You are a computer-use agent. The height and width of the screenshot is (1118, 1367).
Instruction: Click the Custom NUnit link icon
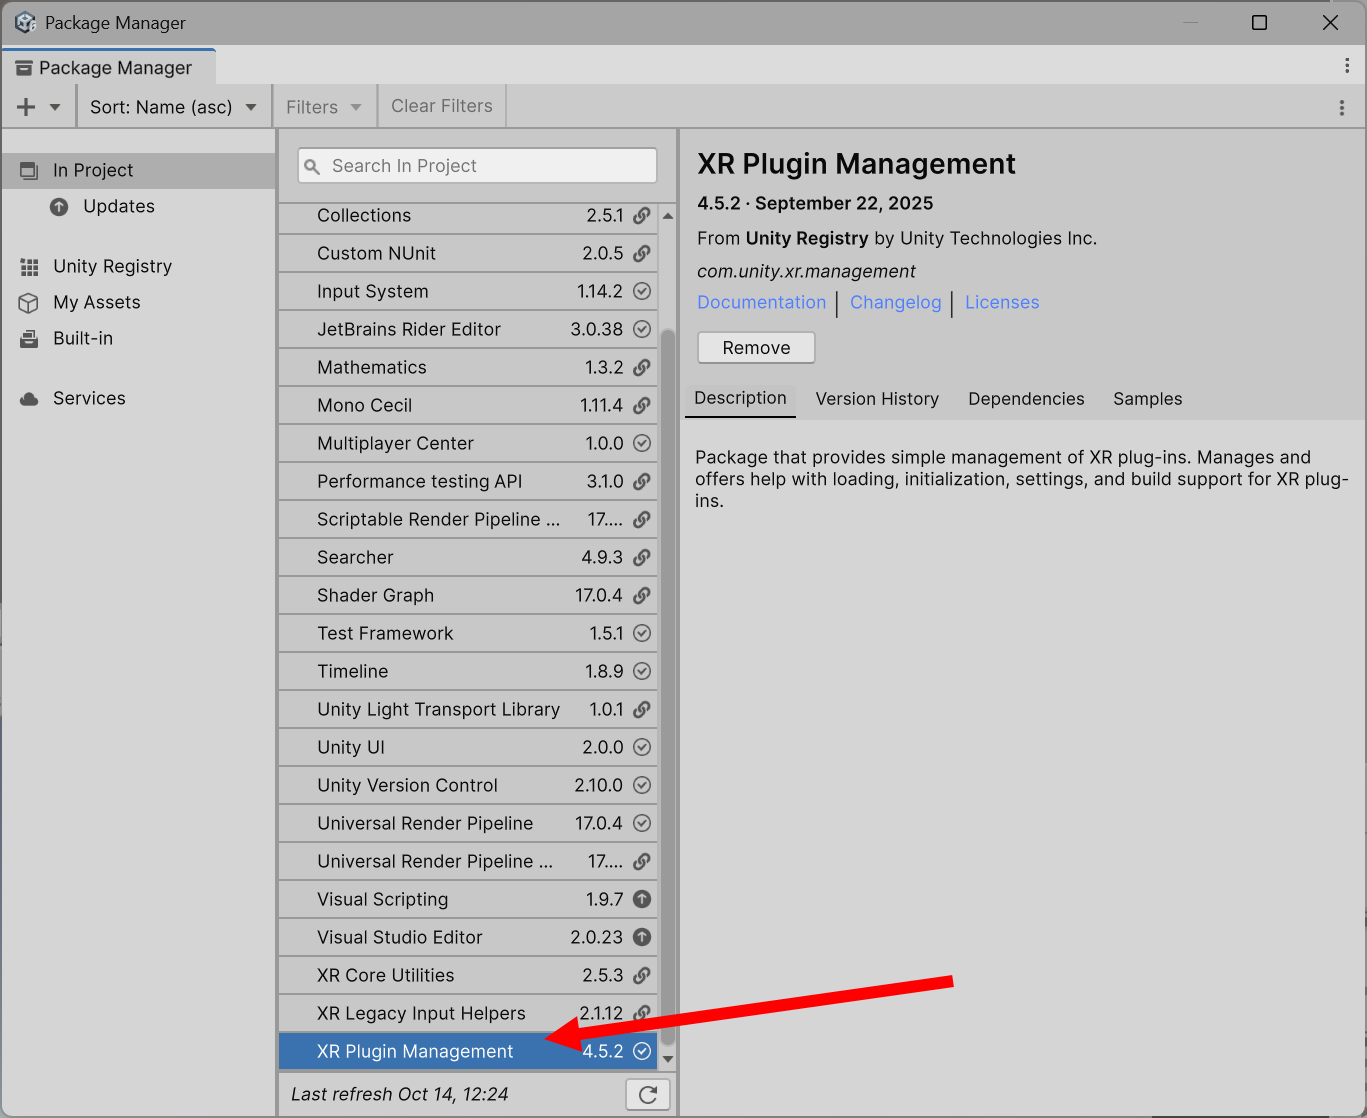[x=642, y=253]
